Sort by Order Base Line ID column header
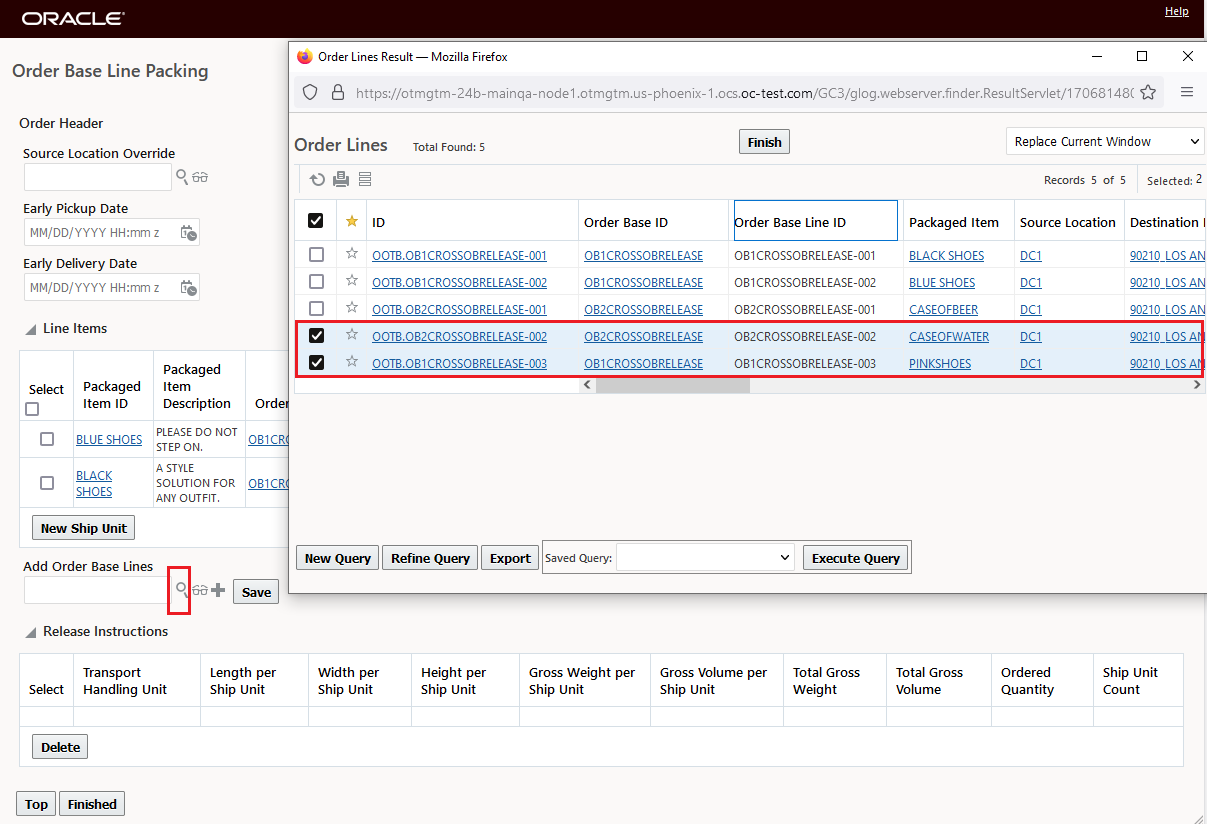 click(790, 222)
